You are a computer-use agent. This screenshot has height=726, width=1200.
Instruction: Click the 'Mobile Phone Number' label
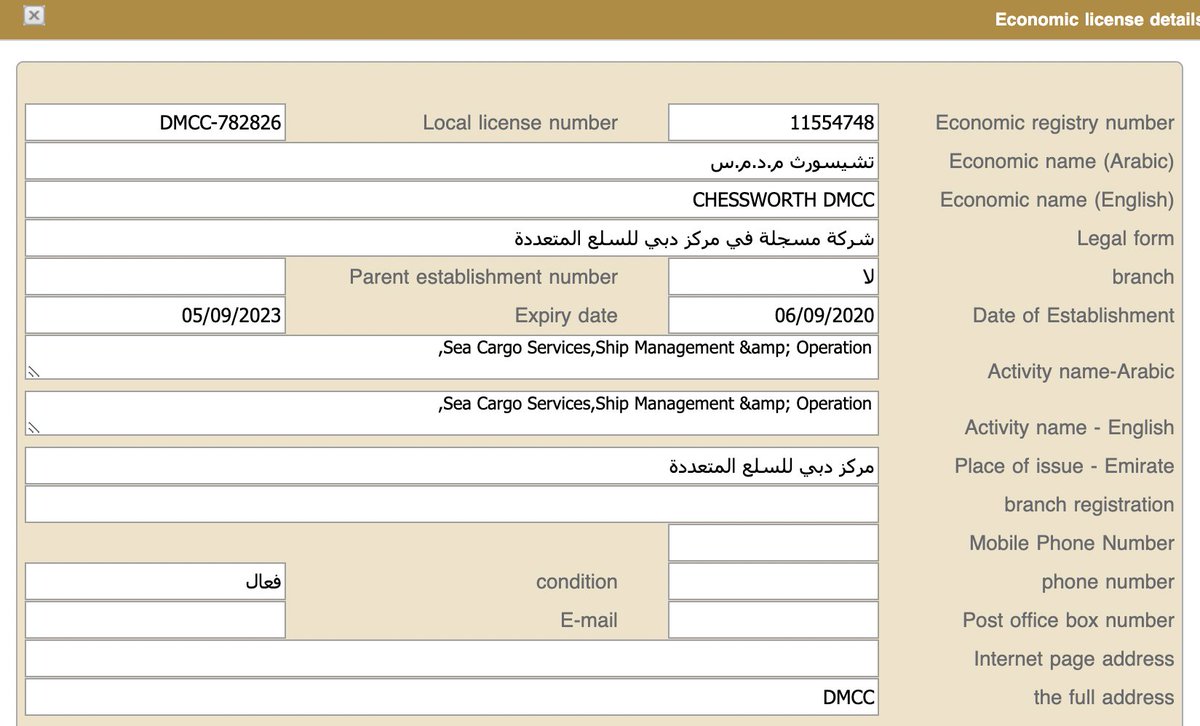pyautogui.click(x=1072, y=543)
